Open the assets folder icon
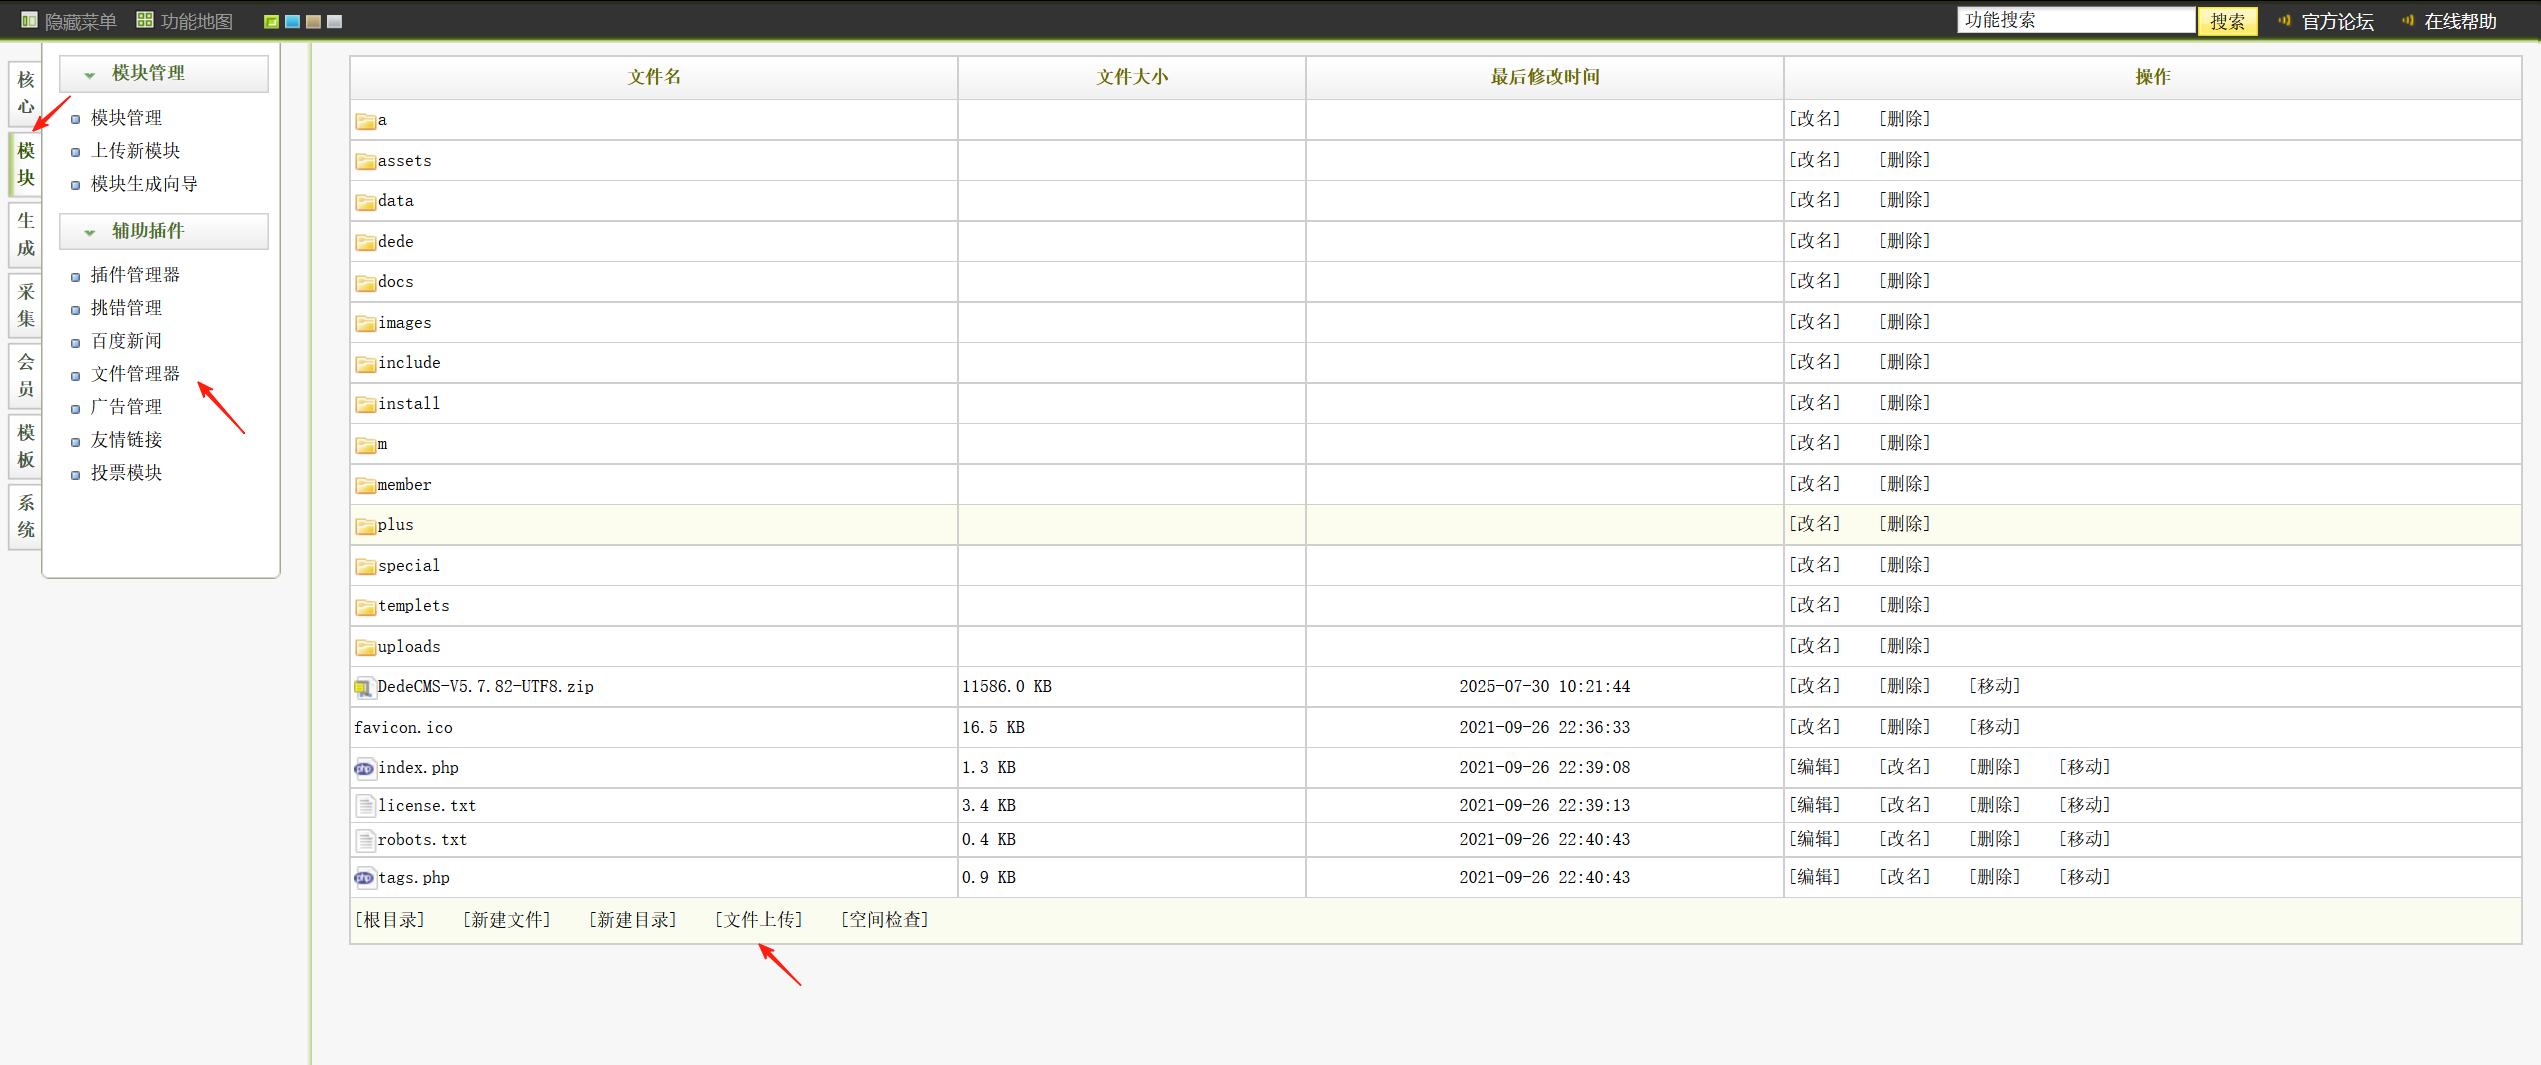This screenshot has width=2541, height=1065. click(365, 161)
